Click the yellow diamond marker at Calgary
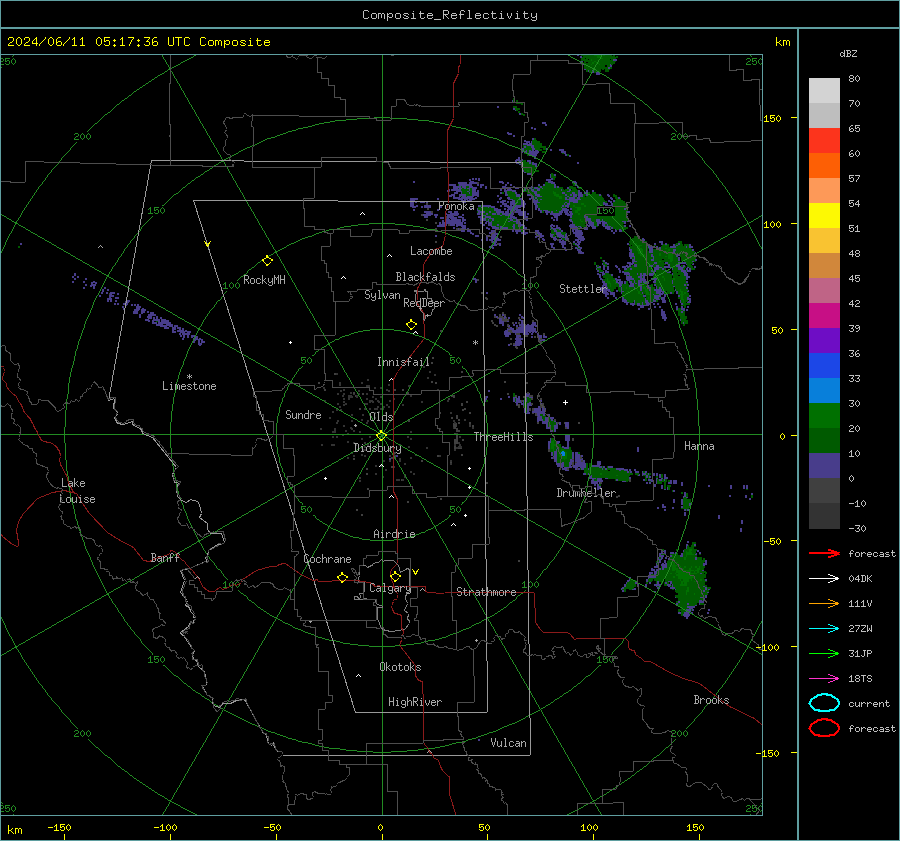The image size is (900, 841). tap(395, 576)
